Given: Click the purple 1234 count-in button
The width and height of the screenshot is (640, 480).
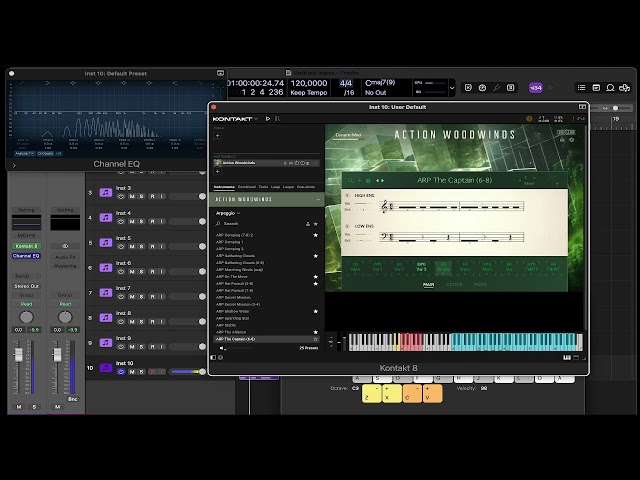Looking at the screenshot, I should [536, 88].
